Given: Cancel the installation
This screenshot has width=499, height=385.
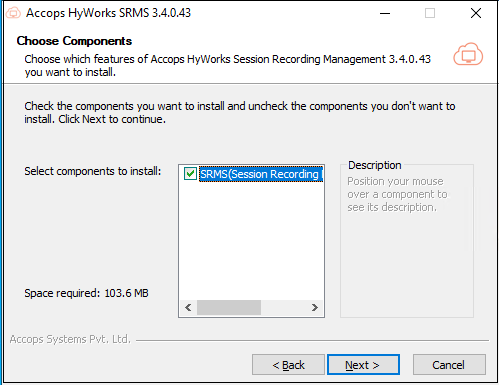Looking at the screenshot, I should click(449, 365).
